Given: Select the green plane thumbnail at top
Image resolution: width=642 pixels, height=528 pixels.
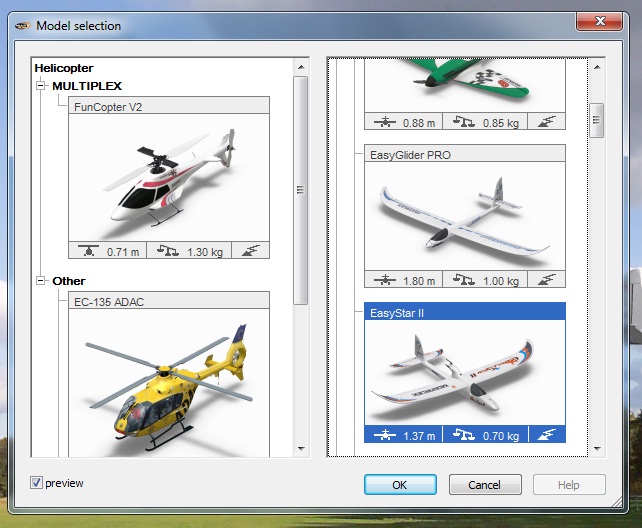Looking at the screenshot, I should [x=465, y=85].
